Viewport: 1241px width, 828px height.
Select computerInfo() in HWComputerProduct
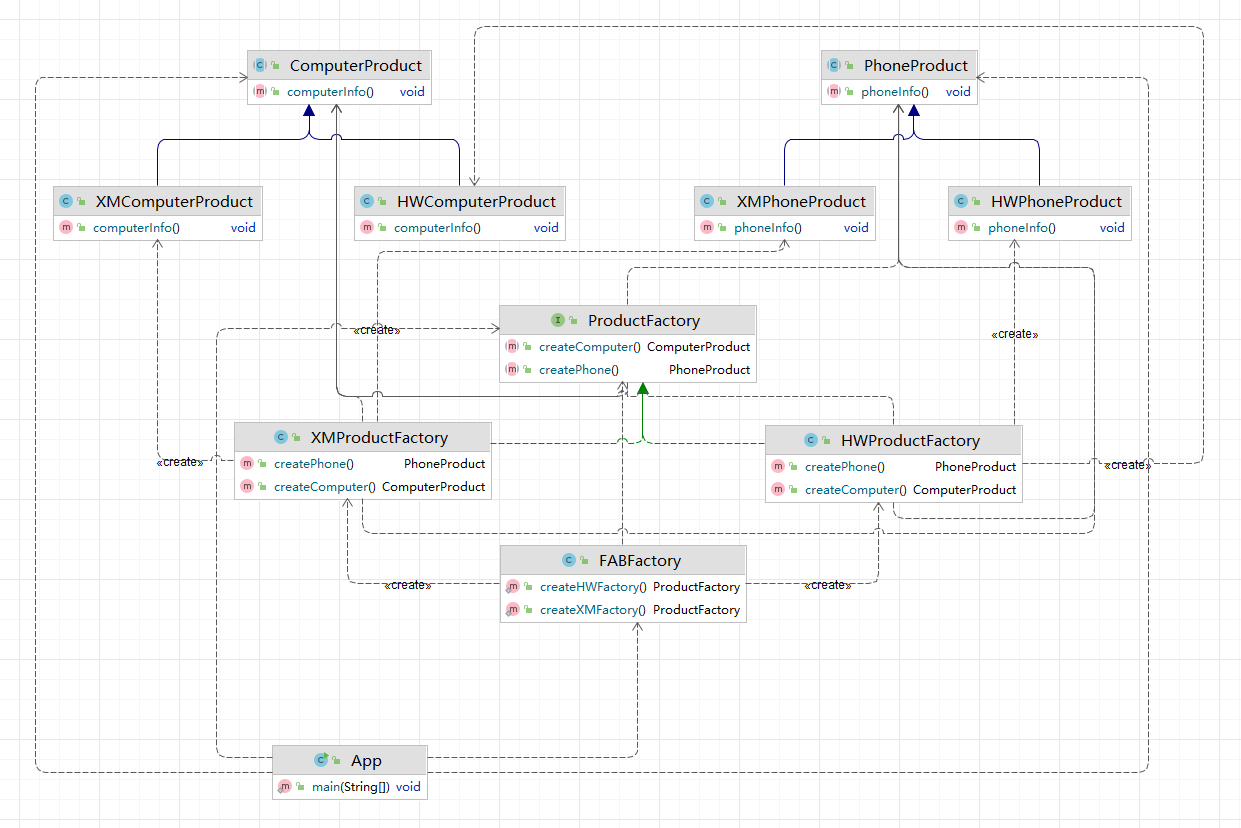click(x=437, y=227)
